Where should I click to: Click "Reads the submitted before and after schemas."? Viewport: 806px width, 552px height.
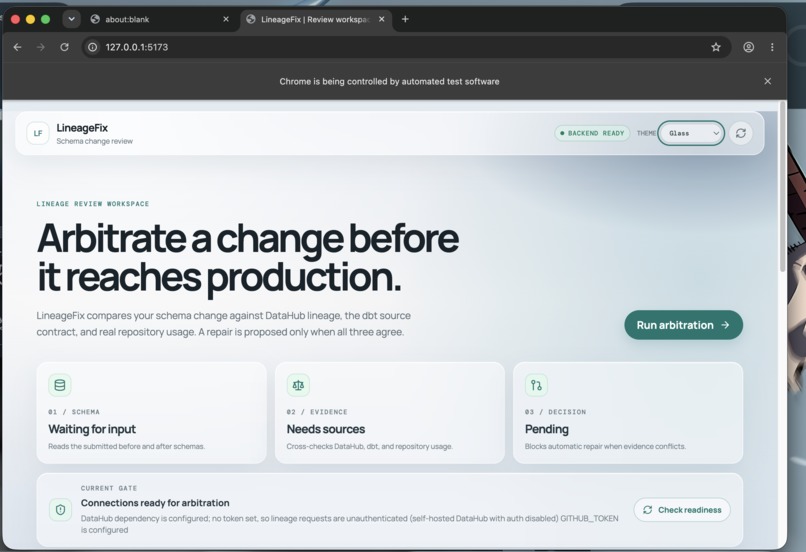(126, 446)
